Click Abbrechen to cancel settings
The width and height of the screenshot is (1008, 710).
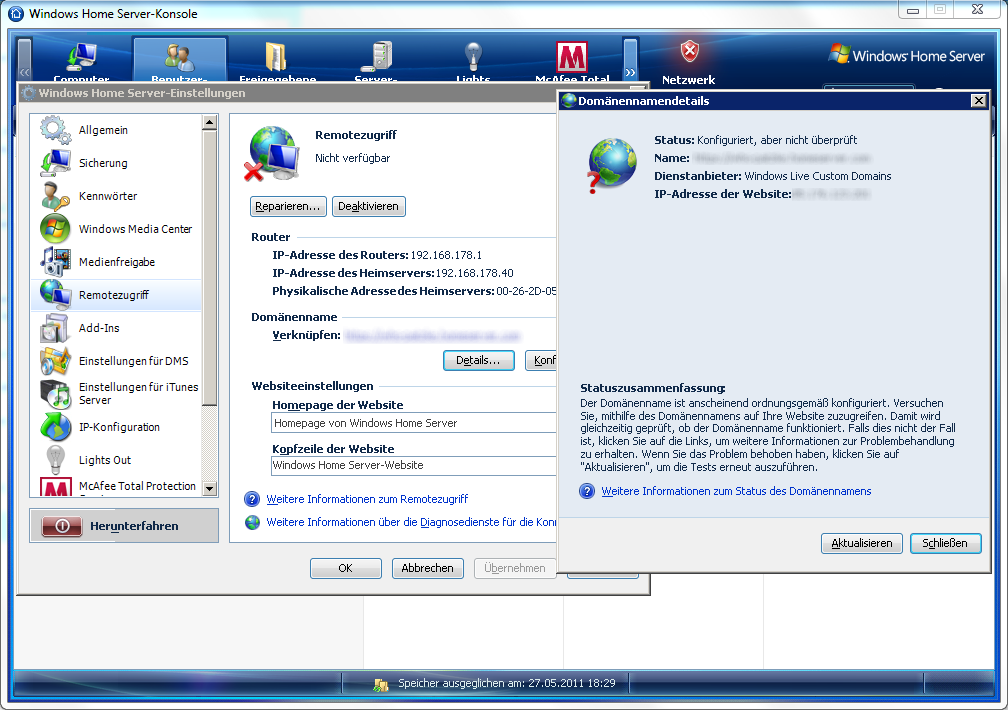pyautogui.click(x=428, y=569)
